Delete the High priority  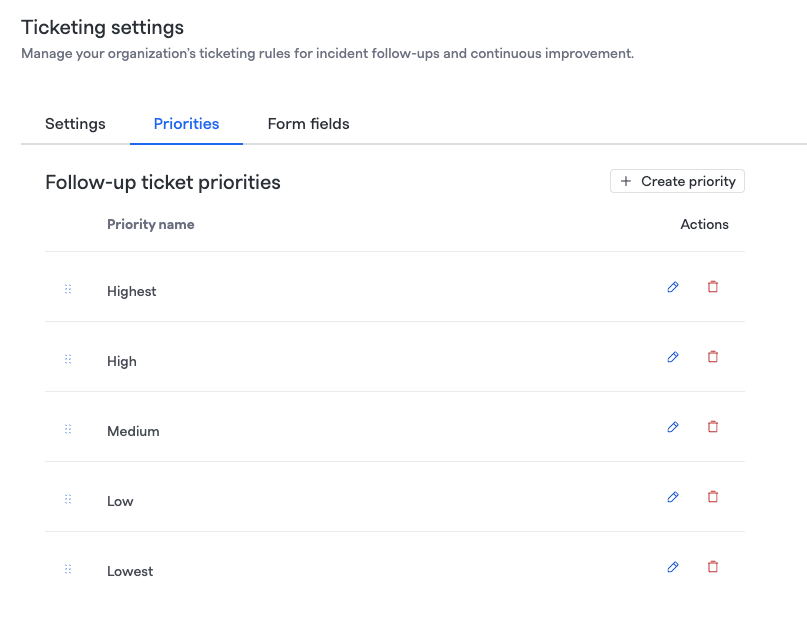coord(713,357)
